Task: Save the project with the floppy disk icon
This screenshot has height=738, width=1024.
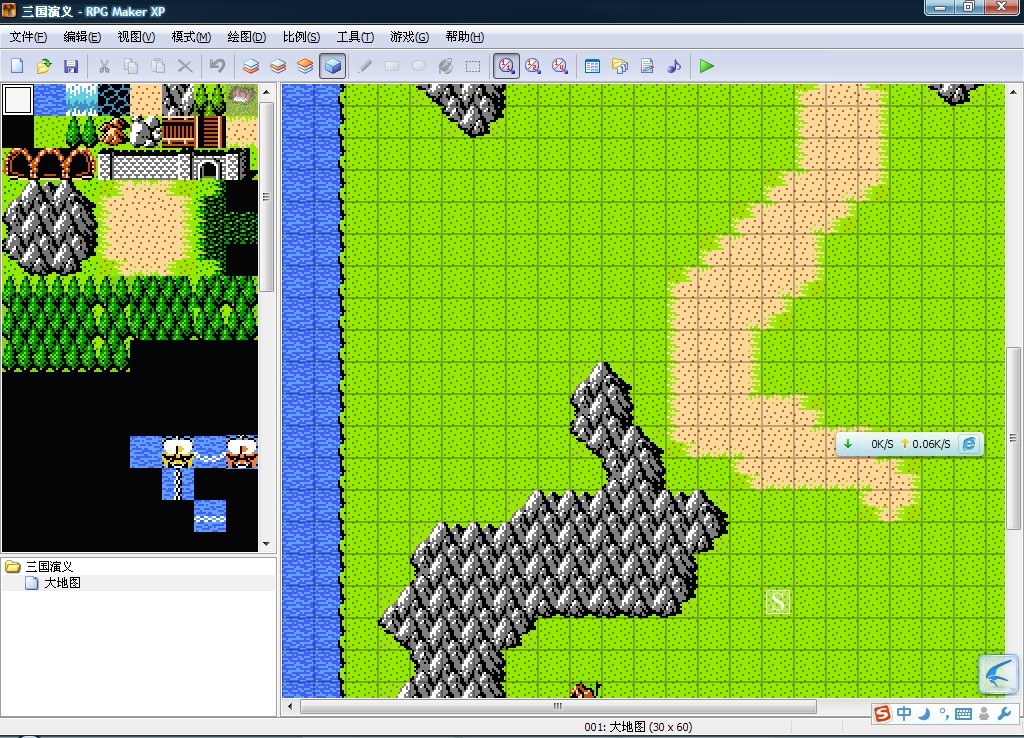Action: (71, 66)
